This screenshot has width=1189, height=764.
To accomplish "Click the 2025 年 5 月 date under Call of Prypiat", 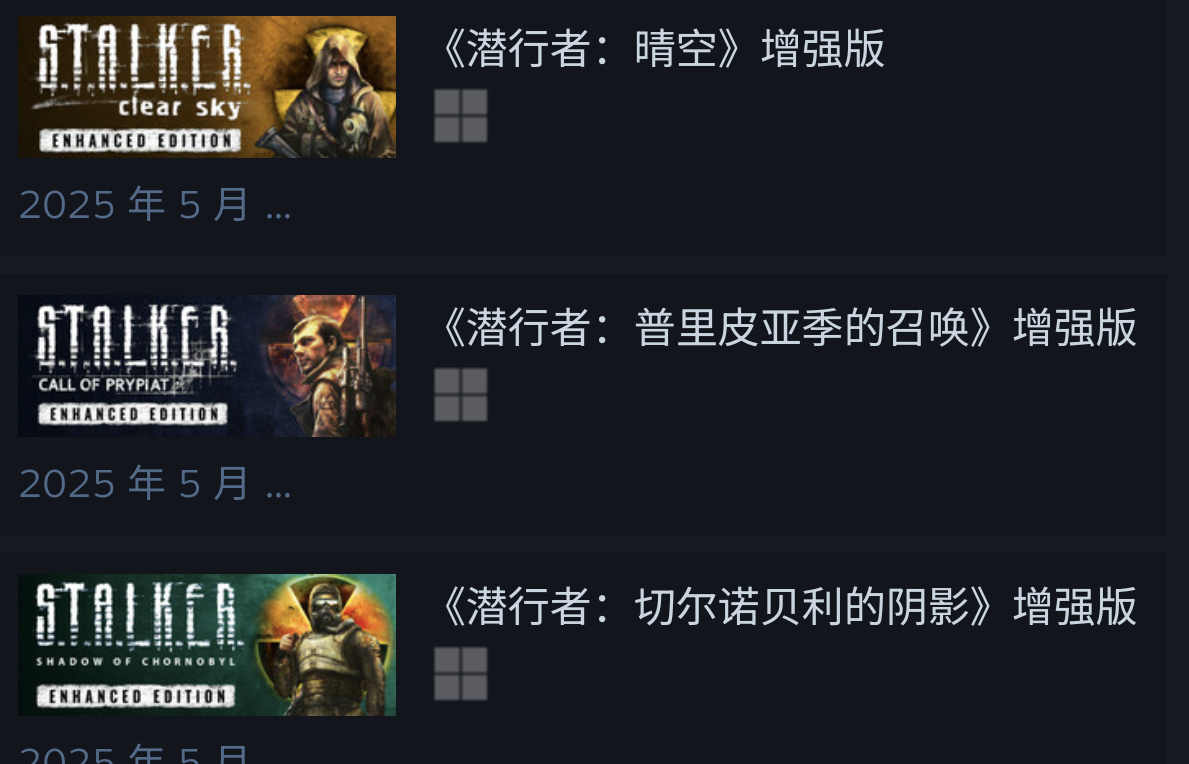I will coord(155,484).
